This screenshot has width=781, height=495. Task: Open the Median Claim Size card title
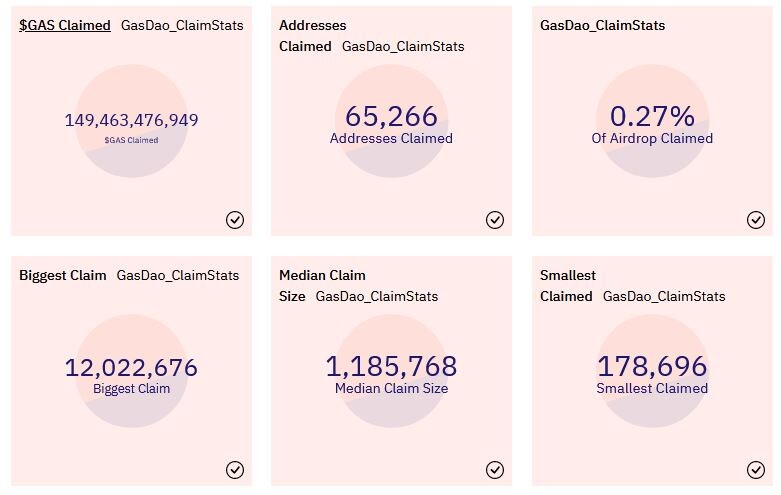point(322,286)
